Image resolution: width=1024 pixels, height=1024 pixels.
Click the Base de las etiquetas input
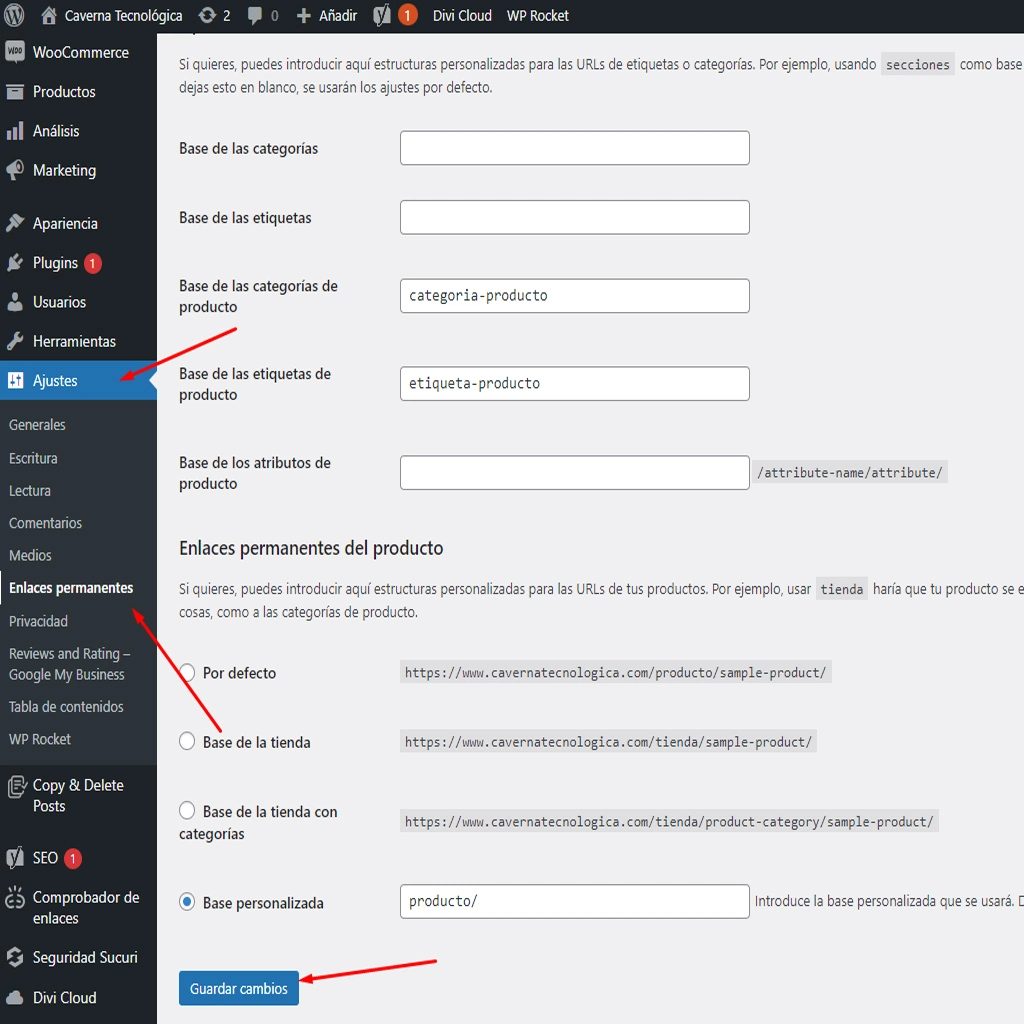(x=575, y=217)
